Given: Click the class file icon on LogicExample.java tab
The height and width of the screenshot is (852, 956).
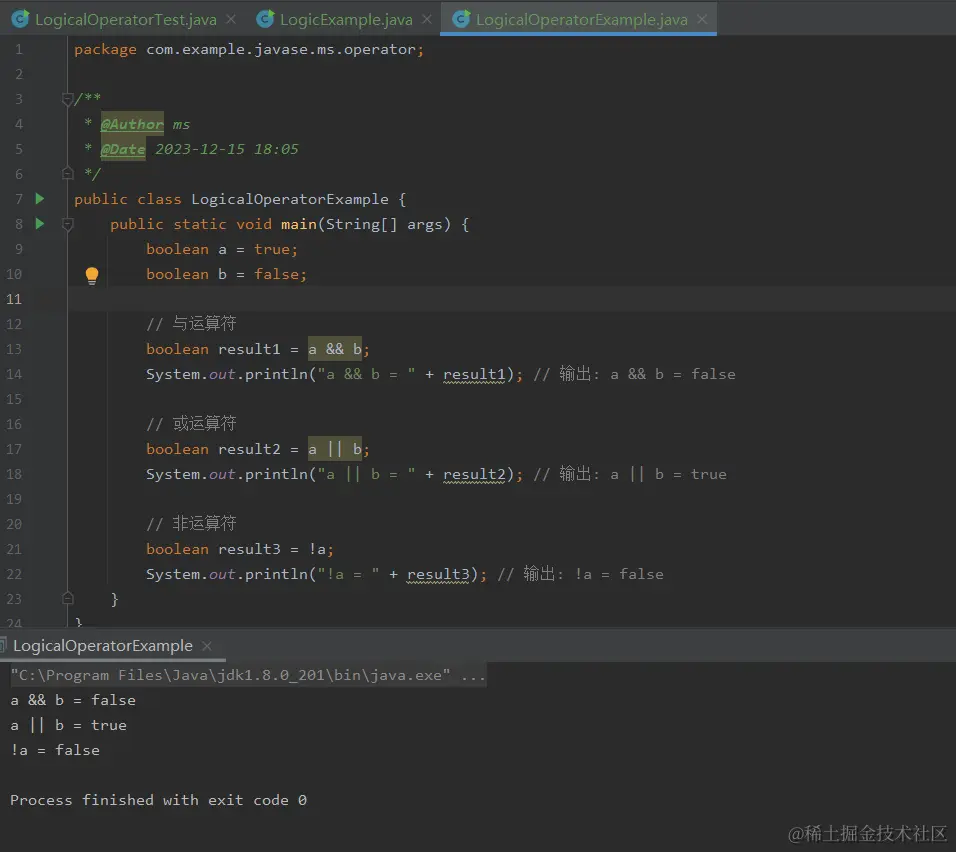Looking at the screenshot, I should pyautogui.click(x=265, y=19).
